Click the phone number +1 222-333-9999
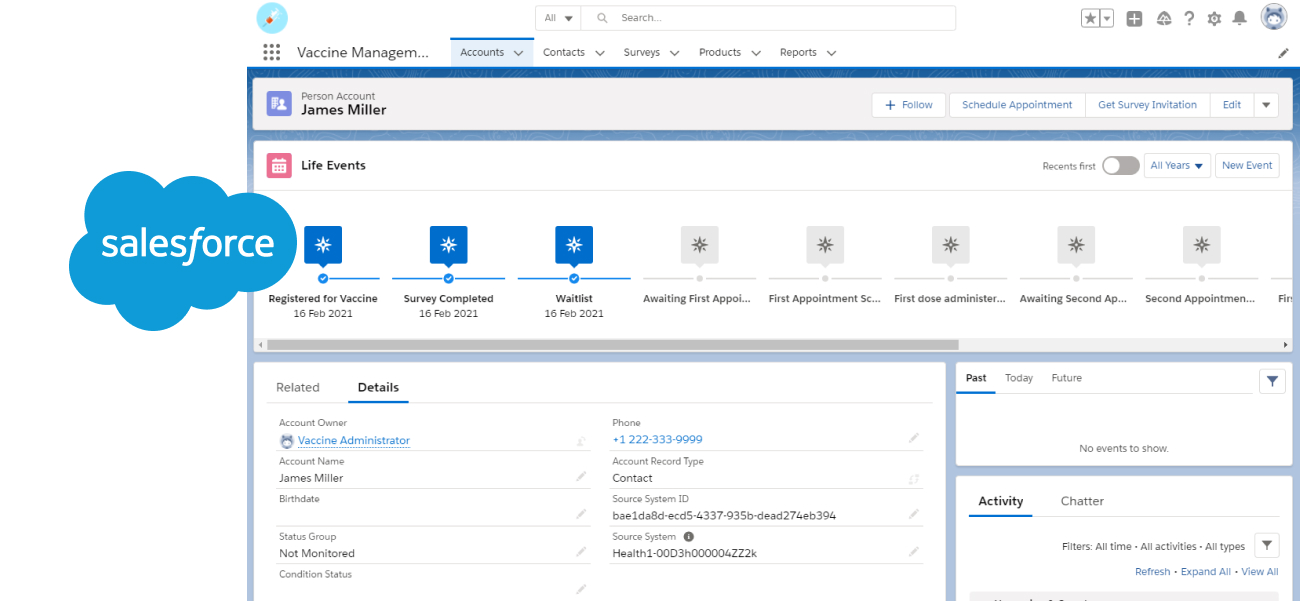Viewport: 1300px width, 601px height. 657,439
